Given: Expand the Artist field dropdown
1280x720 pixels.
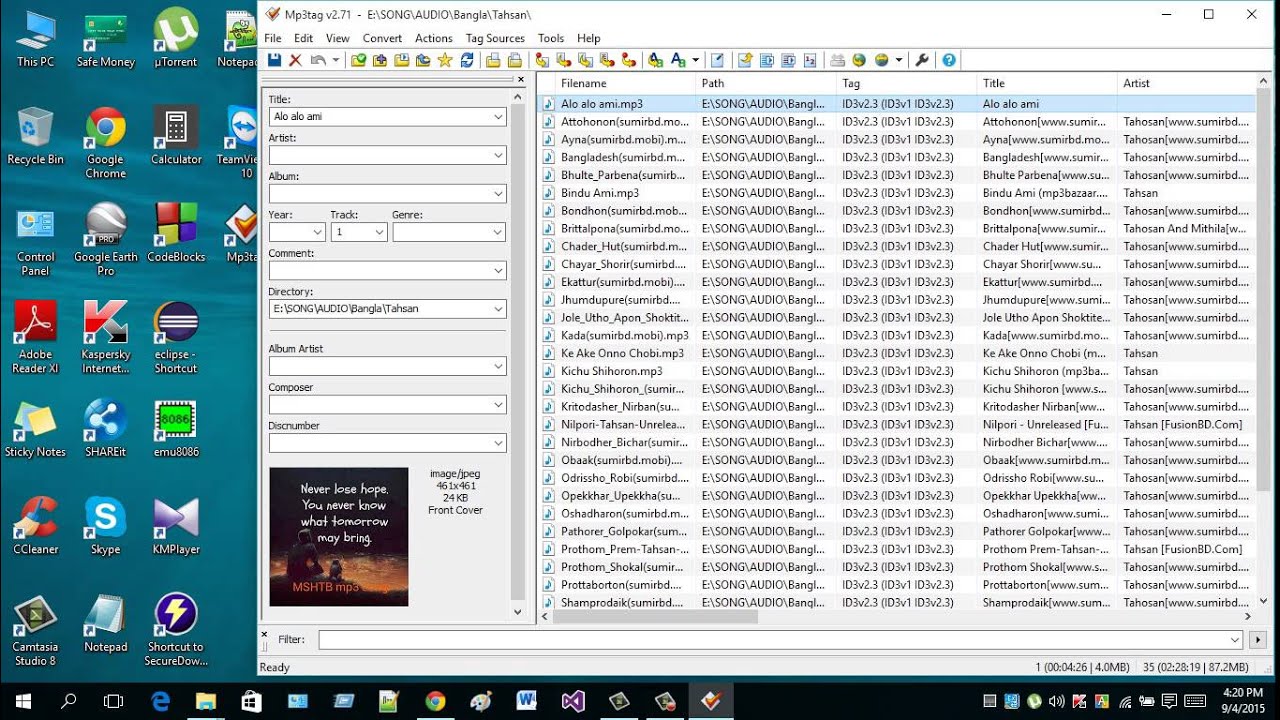Looking at the screenshot, I should click(498, 155).
